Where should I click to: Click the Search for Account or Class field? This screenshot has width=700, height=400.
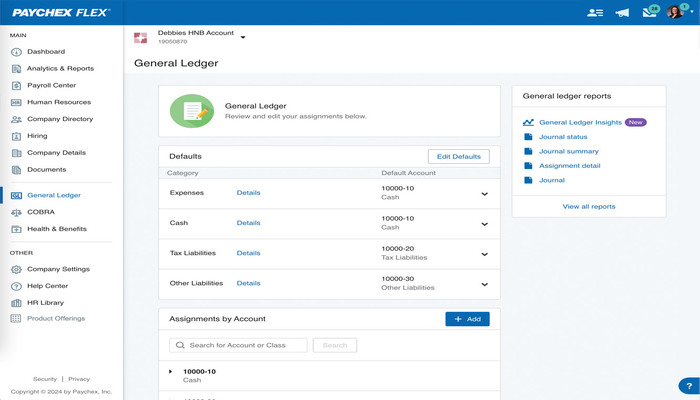tap(238, 345)
